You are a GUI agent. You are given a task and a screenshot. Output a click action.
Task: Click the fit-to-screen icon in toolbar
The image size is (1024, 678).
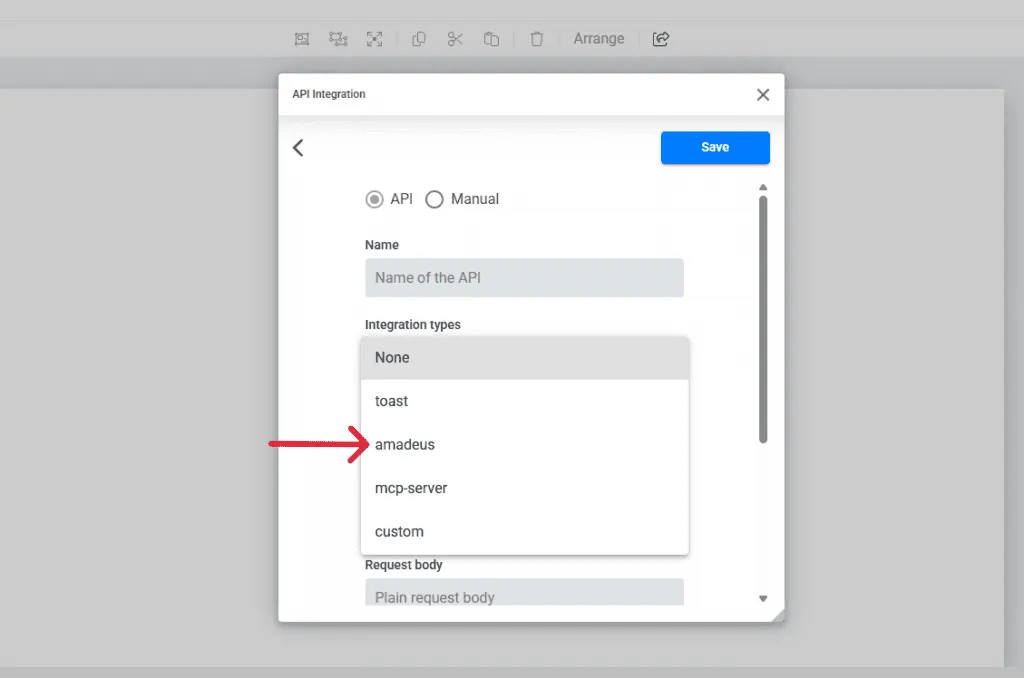[x=374, y=39]
